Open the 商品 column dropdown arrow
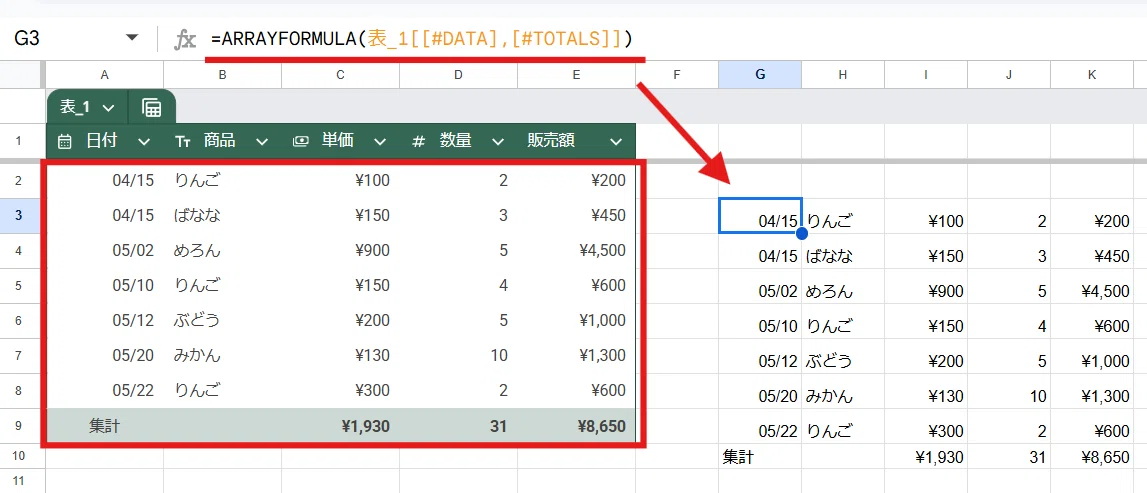This screenshot has width=1147, height=493. tap(262, 142)
